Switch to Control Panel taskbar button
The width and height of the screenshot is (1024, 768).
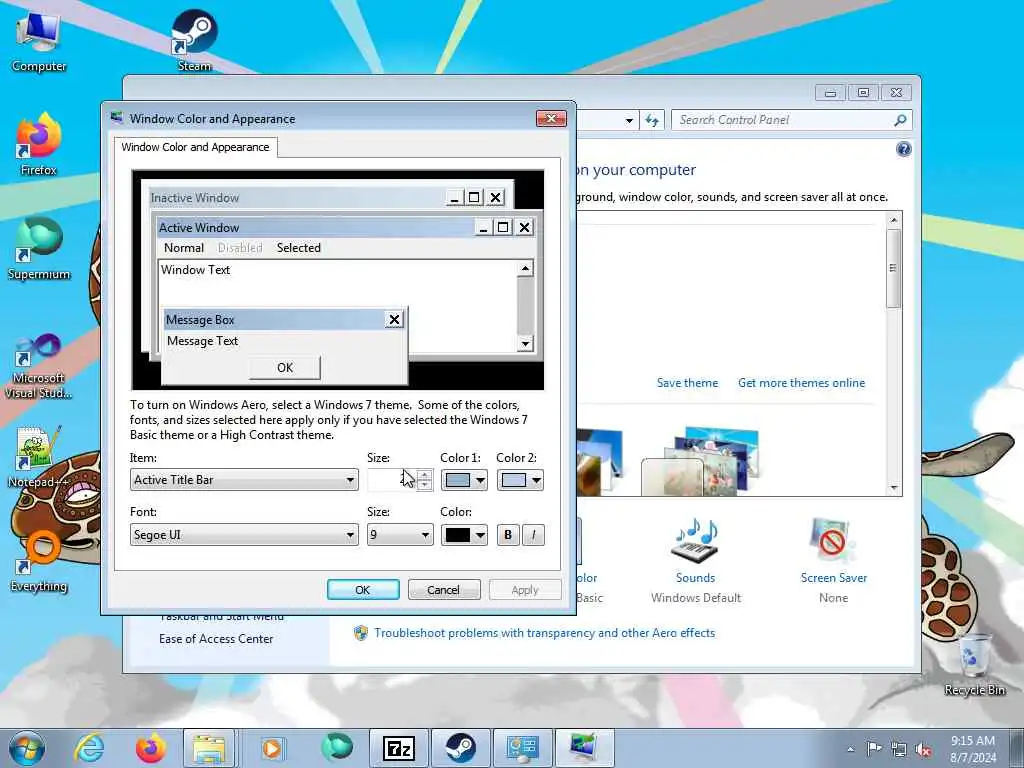point(522,748)
